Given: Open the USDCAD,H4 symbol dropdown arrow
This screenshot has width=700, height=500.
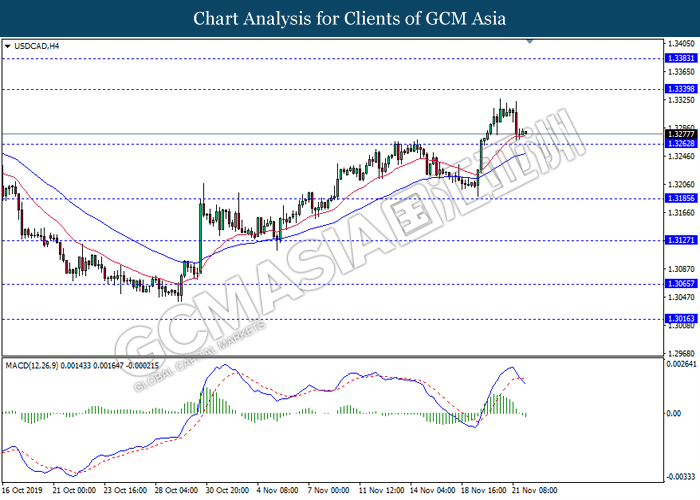Looking at the screenshot, I should pos(7,46).
